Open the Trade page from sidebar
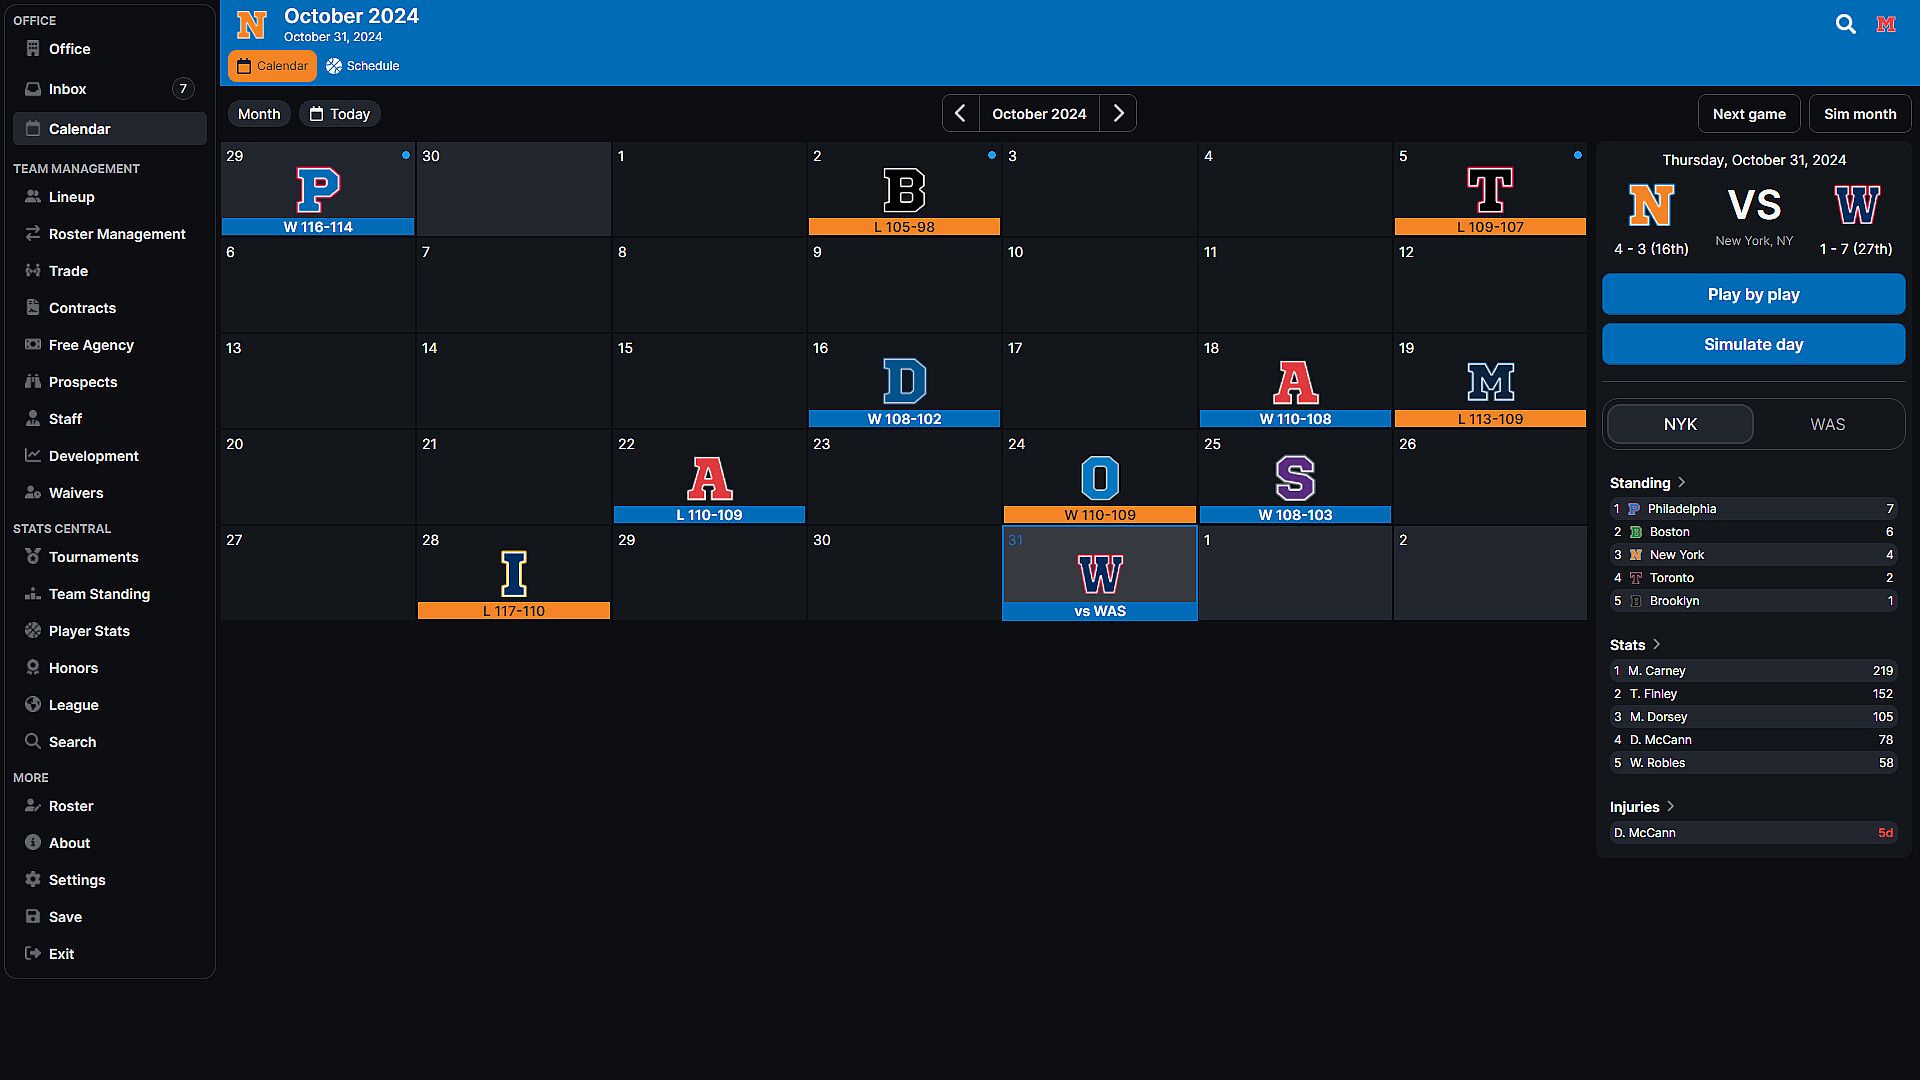The height and width of the screenshot is (1080, 1920). [x=68, y=271]
